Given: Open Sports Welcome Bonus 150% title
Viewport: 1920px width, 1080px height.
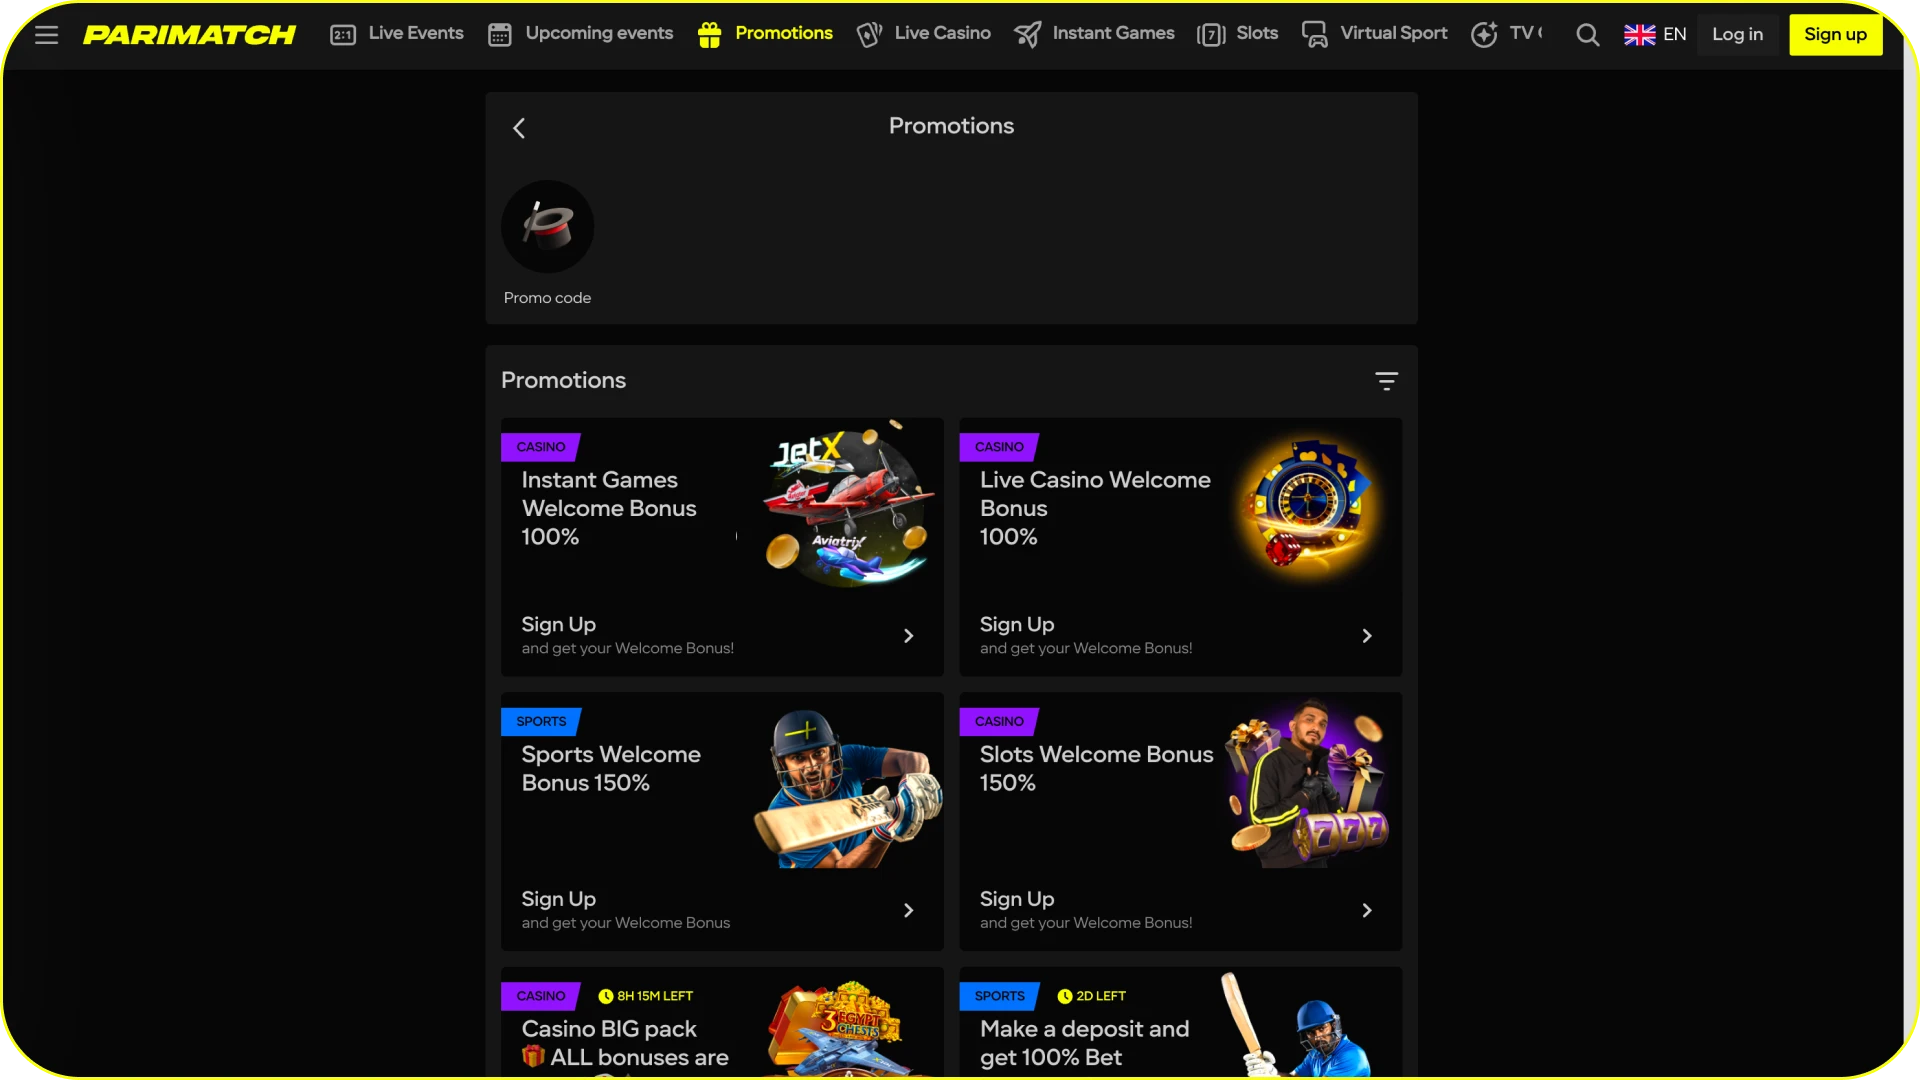Looking at the screenshot, I should (x=611, y=768).
